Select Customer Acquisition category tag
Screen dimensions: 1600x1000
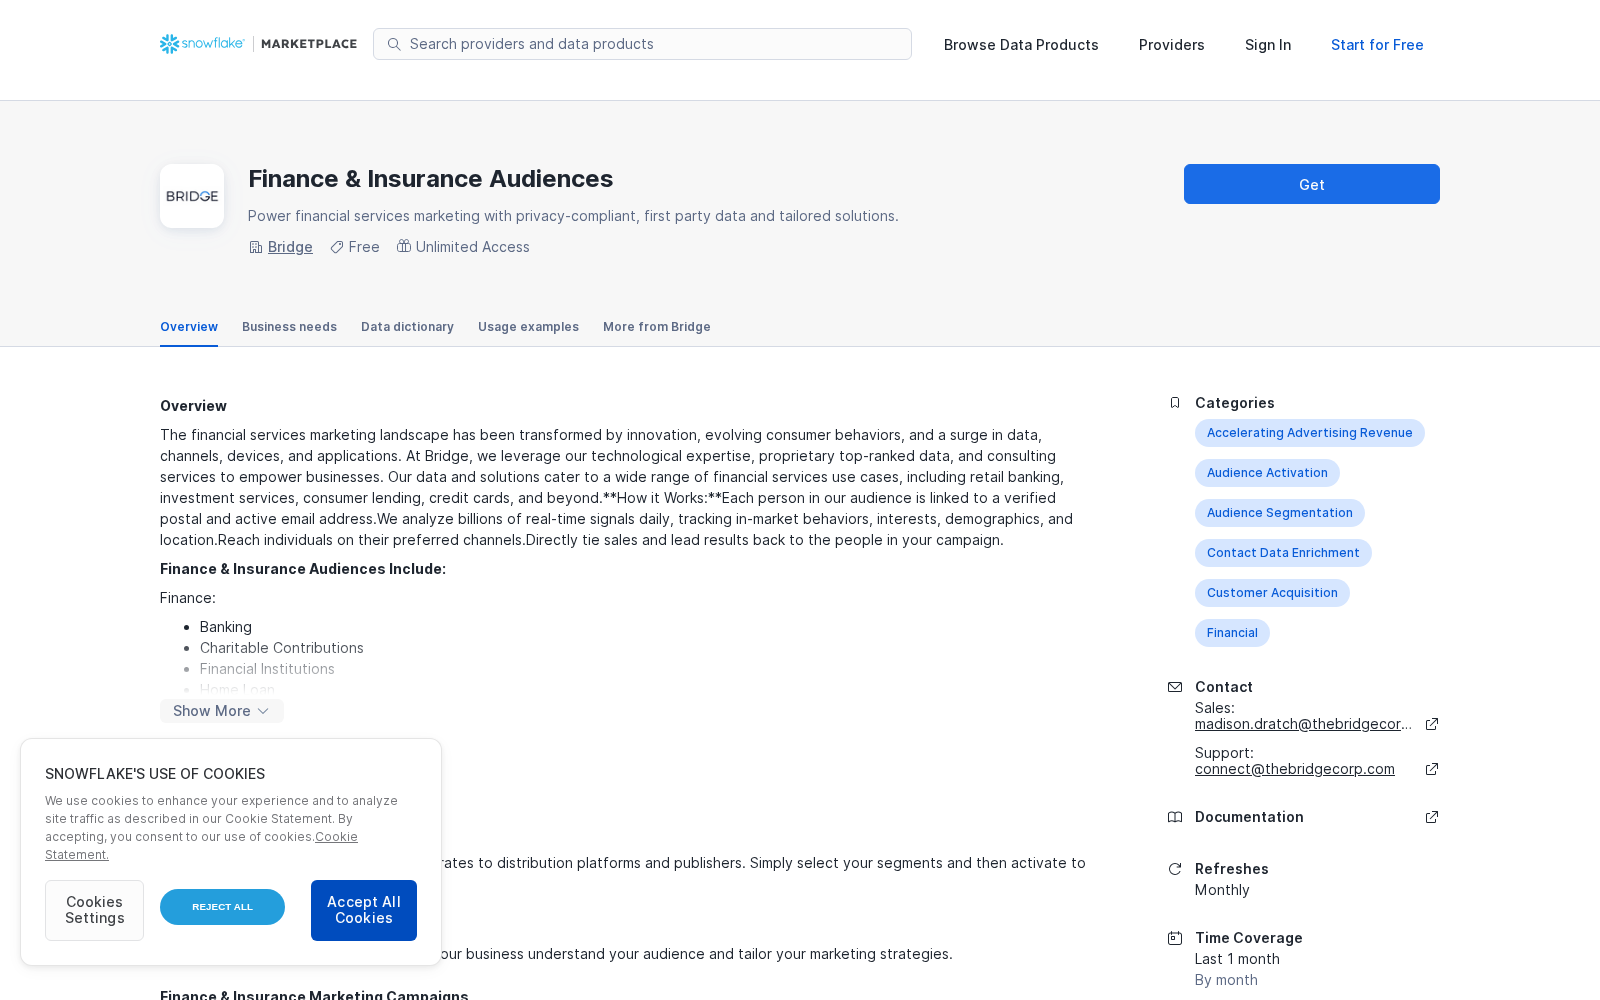pos(1272,593)
